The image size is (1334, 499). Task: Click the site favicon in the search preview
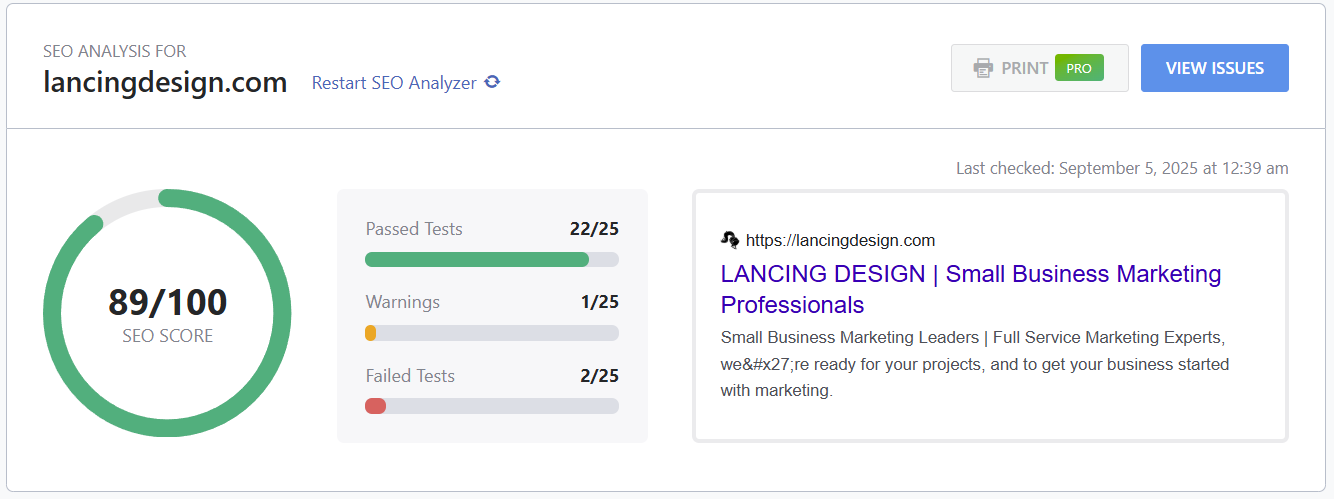[730, 240]
